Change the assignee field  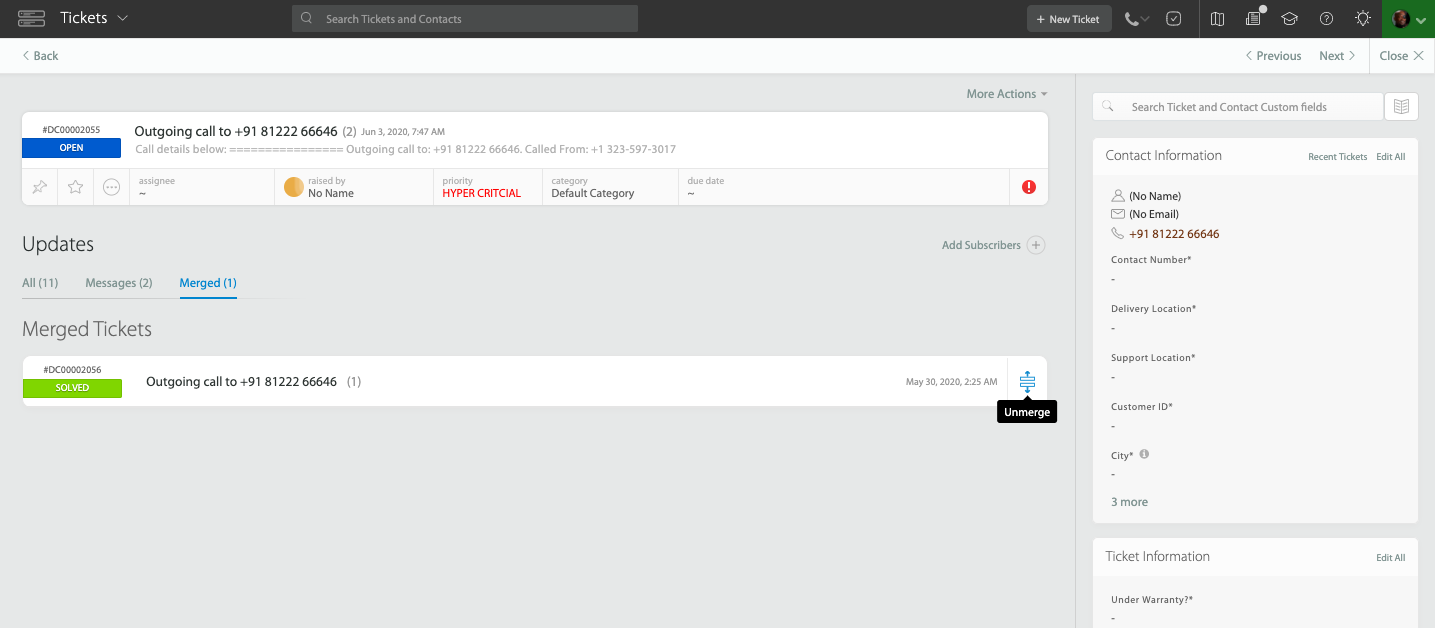(x=201, y=187)
